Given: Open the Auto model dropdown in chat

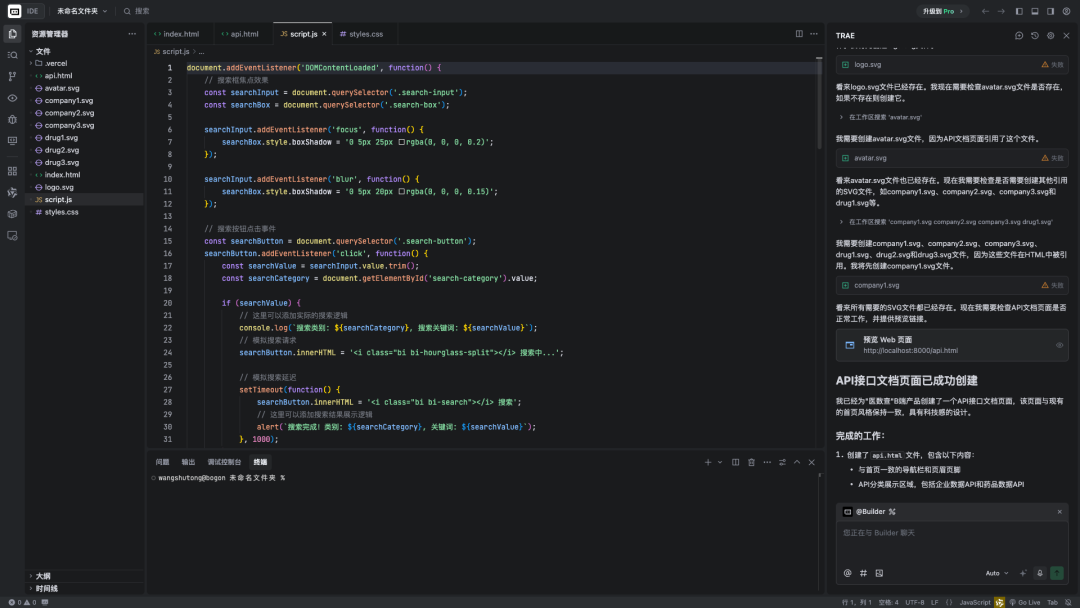Looking at the screenshot, I should pos(997,573).
